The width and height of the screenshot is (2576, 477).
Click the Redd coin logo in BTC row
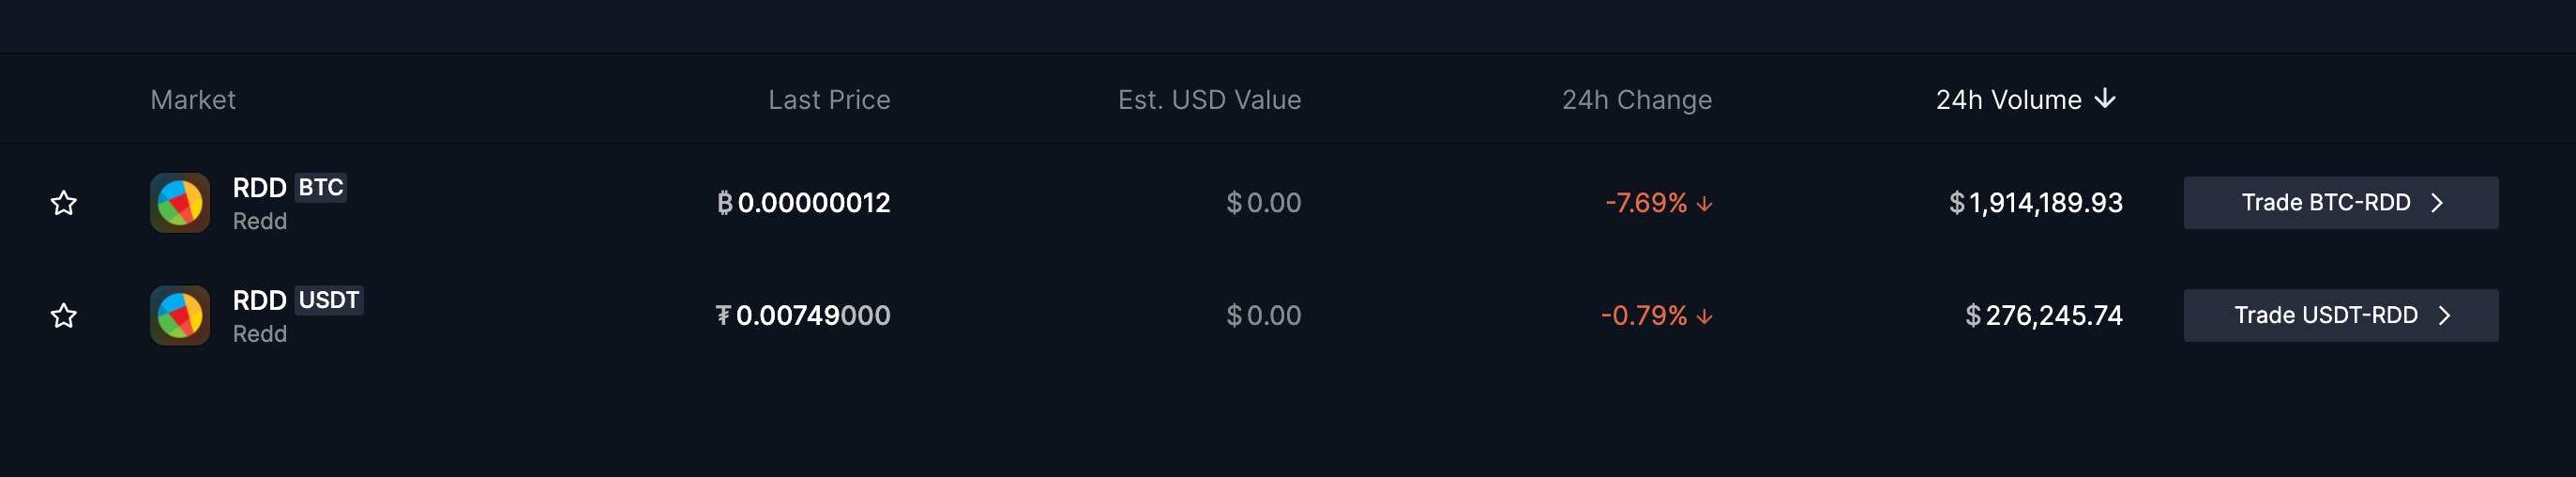click(x=180, y=203)
